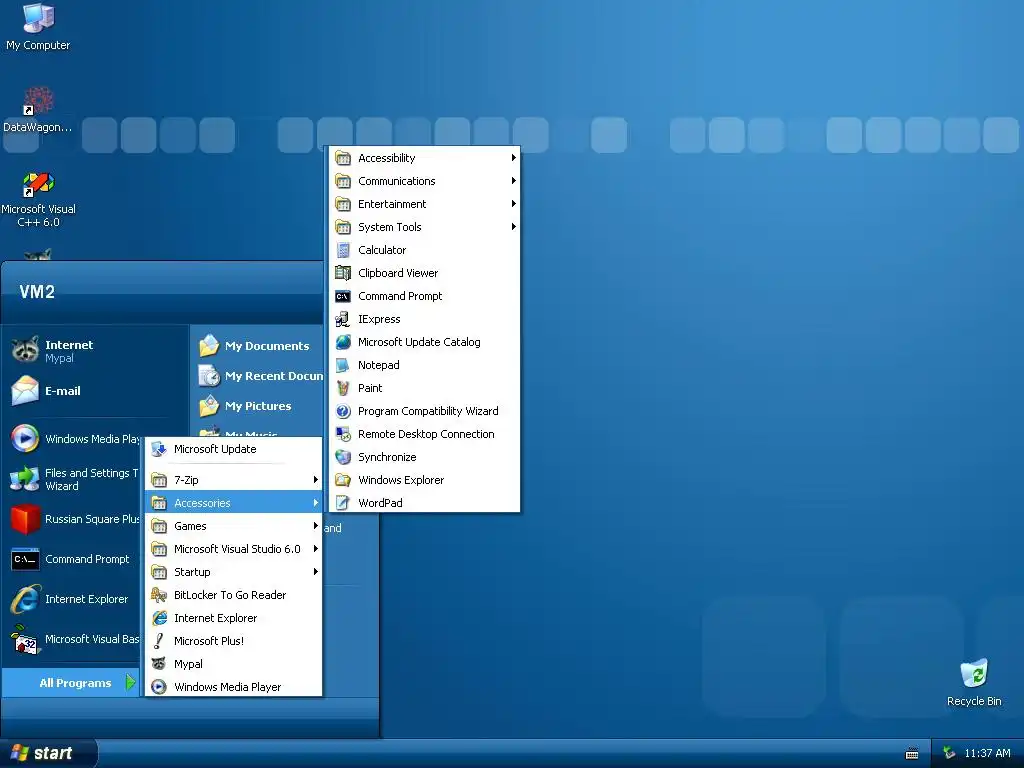Start Program Compatibility Wizard

pos(424,411)
